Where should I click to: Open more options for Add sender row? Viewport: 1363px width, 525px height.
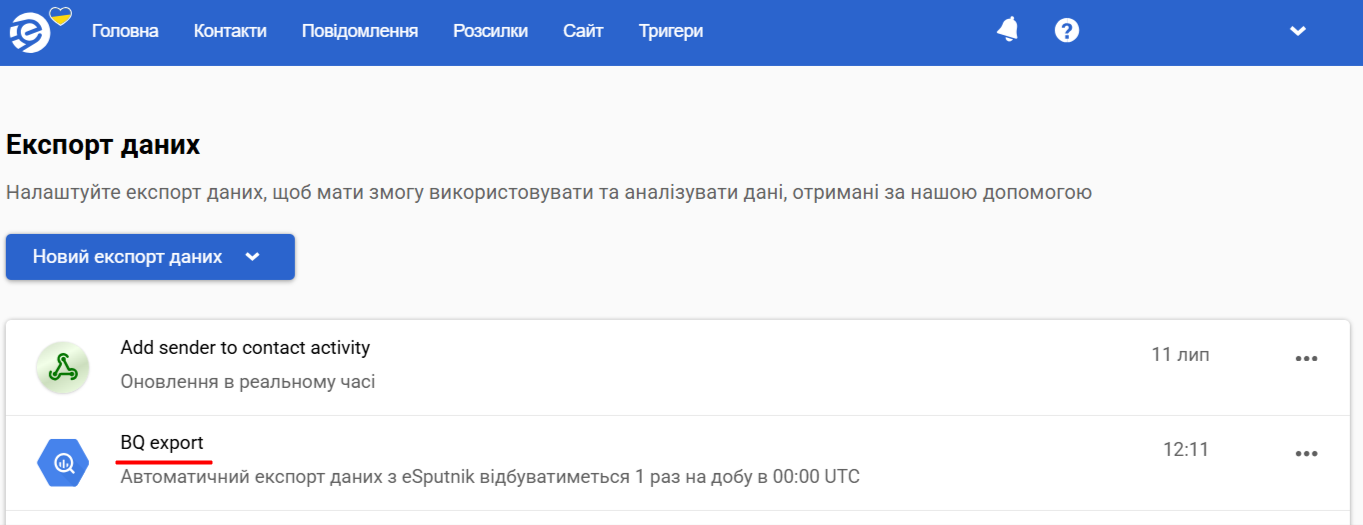pos(1306,359)
